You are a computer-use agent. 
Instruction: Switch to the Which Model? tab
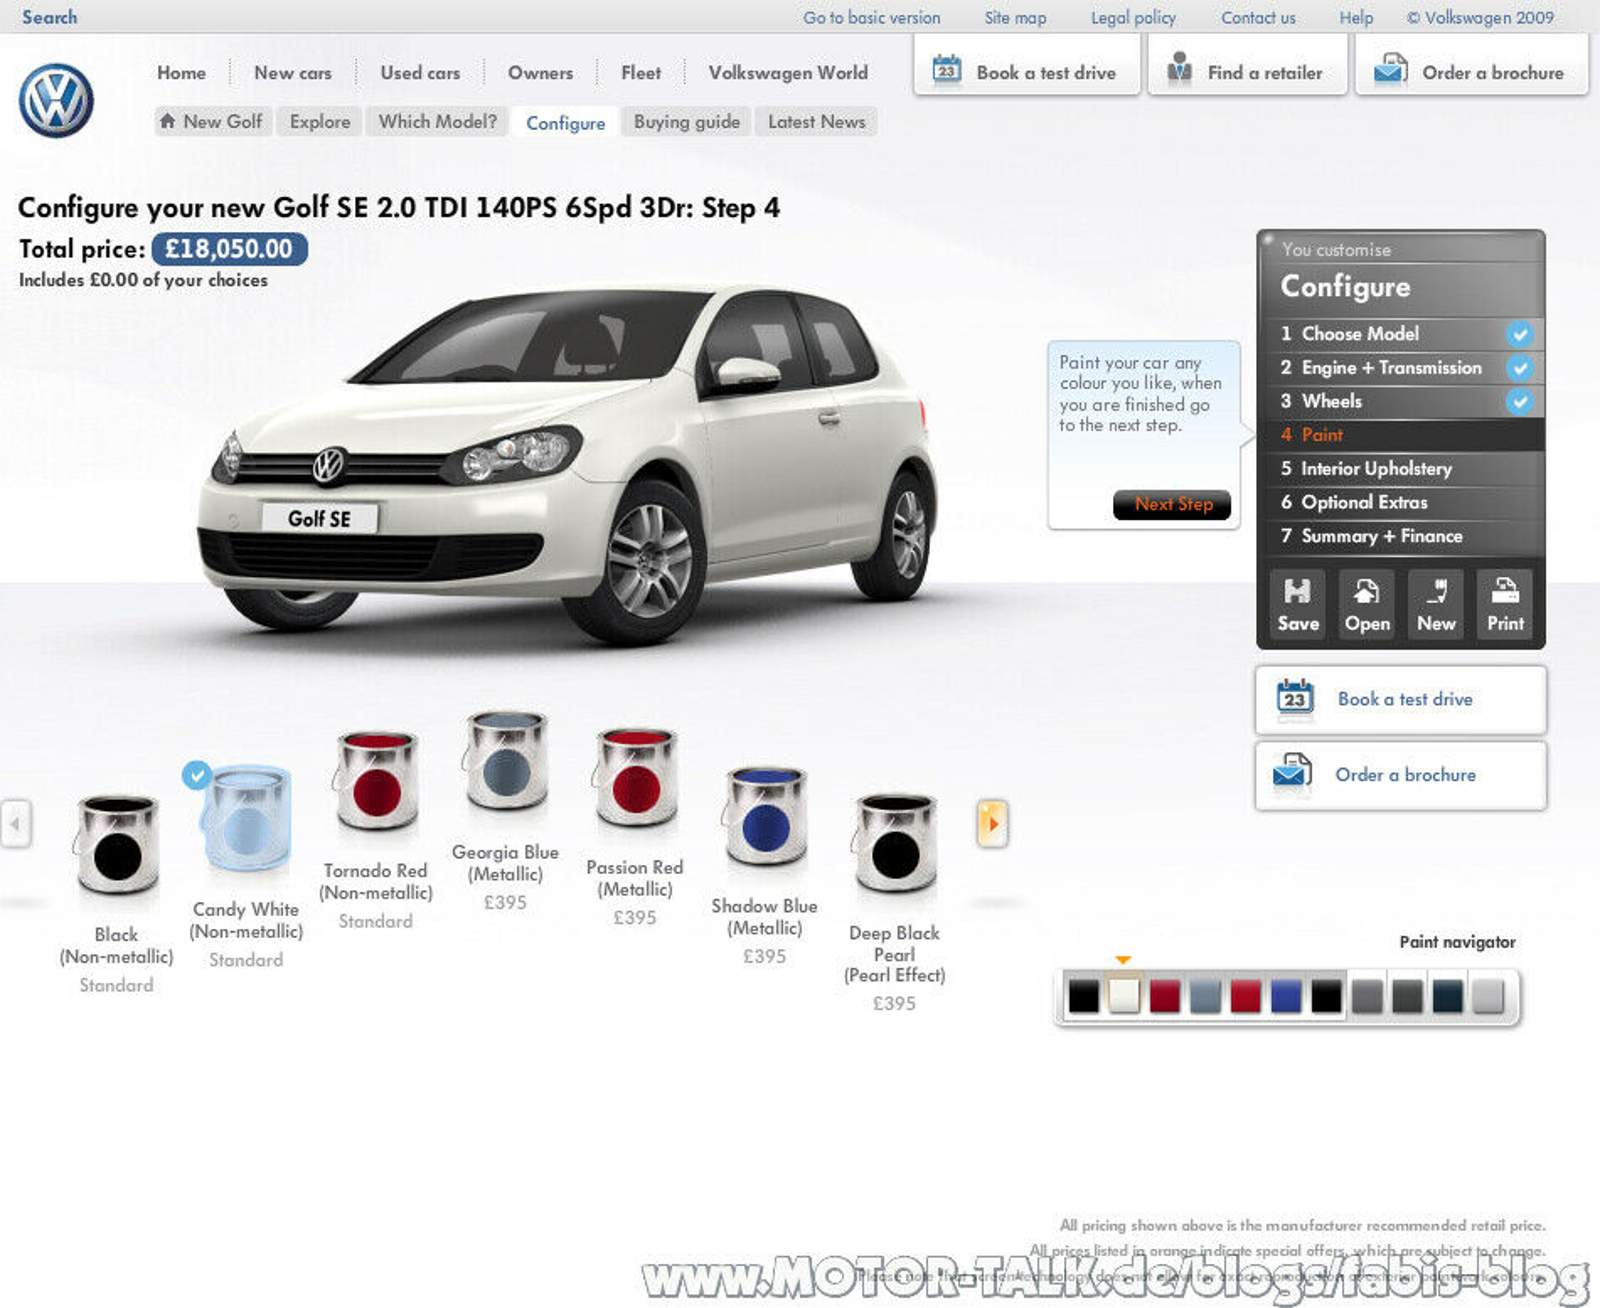point(437,121)
